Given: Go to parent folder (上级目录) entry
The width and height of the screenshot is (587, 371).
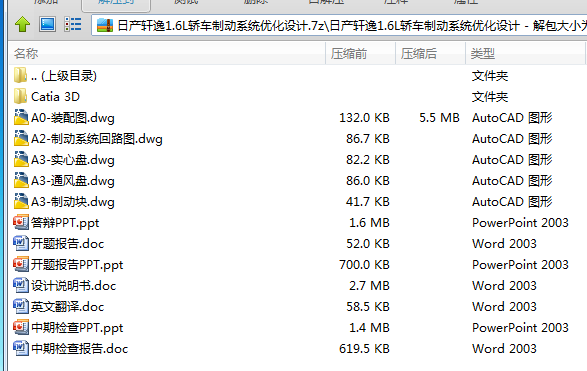Looking at the screenshot, I should point(64,76).
